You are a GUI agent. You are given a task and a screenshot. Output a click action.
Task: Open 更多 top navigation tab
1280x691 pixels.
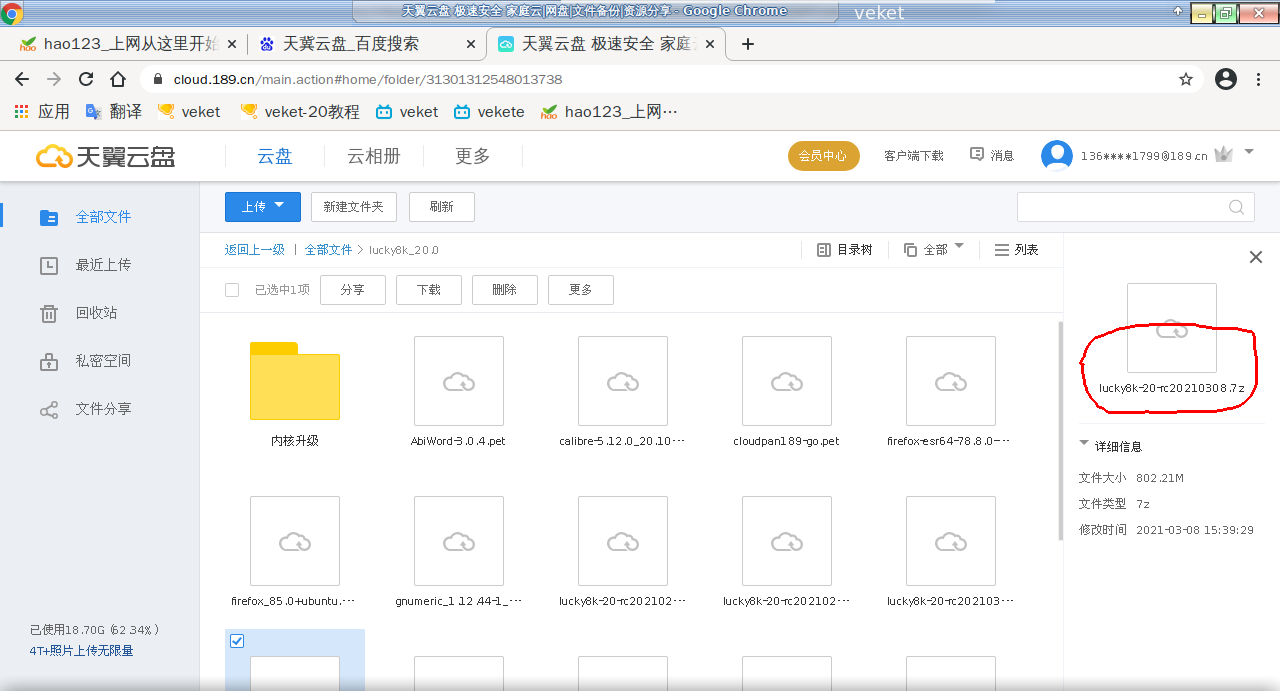tap(473, 156)
